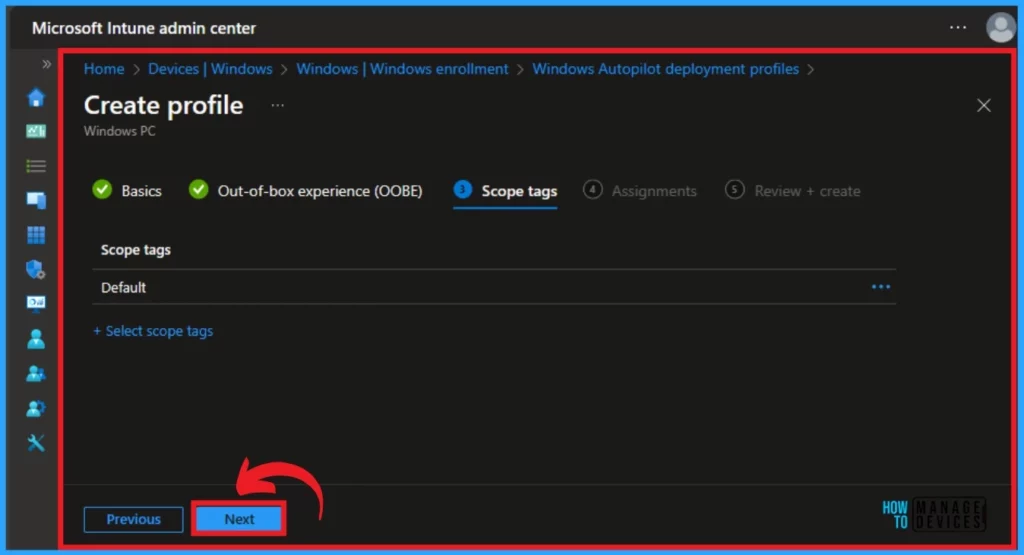Open All services list icon

(x=36, y=166)
